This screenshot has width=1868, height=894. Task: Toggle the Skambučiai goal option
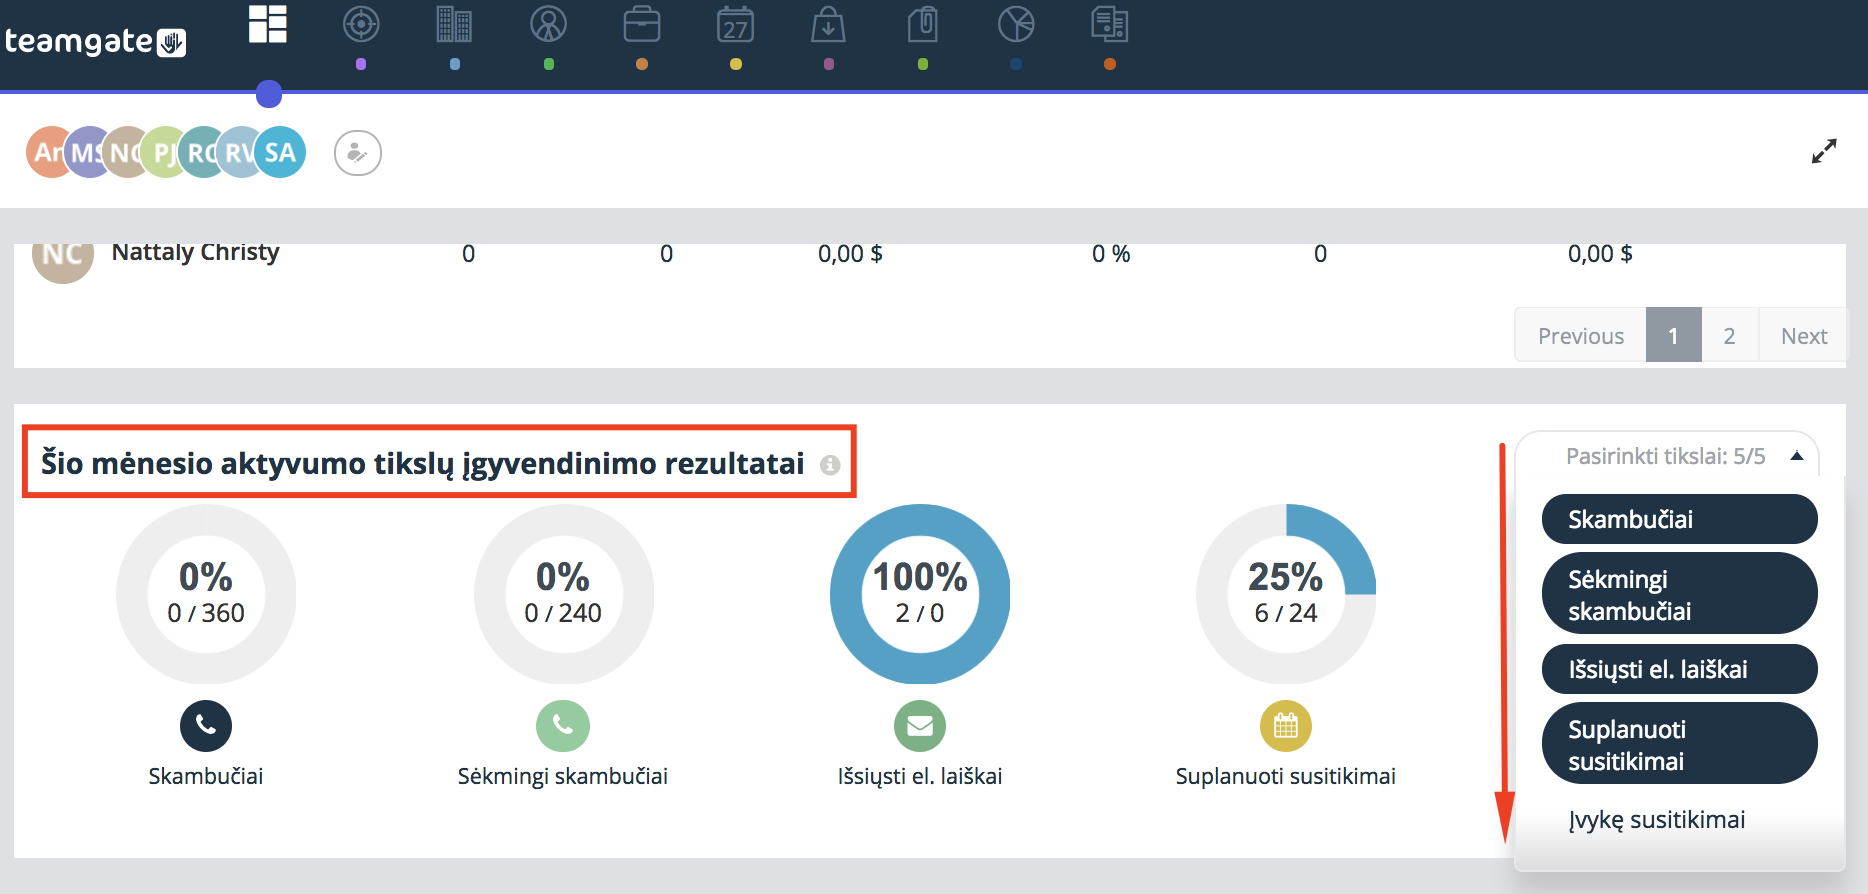1680,519
